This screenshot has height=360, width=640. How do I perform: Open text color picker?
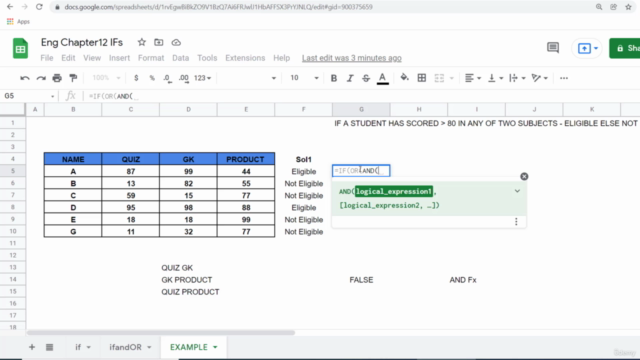point(382,78)
